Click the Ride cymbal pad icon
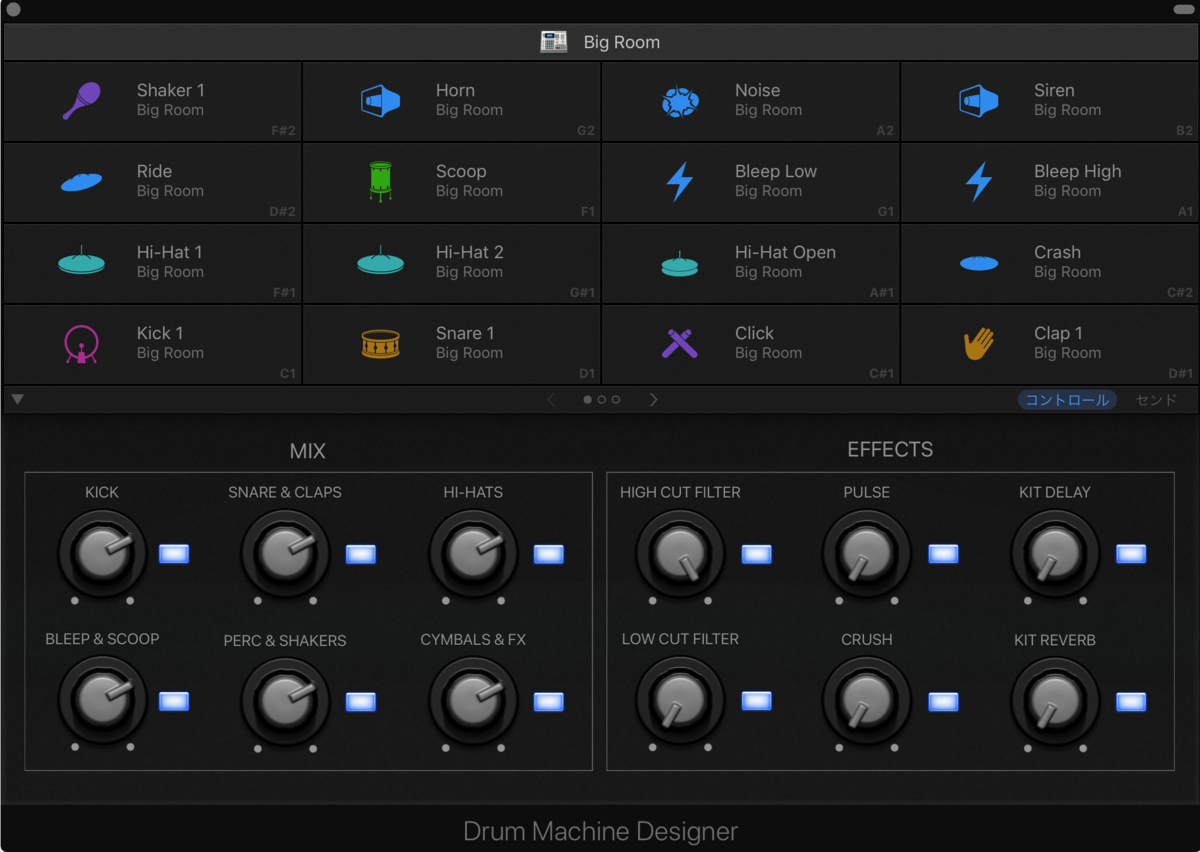This screenshot has height=852, width=1200. (81, 182)
